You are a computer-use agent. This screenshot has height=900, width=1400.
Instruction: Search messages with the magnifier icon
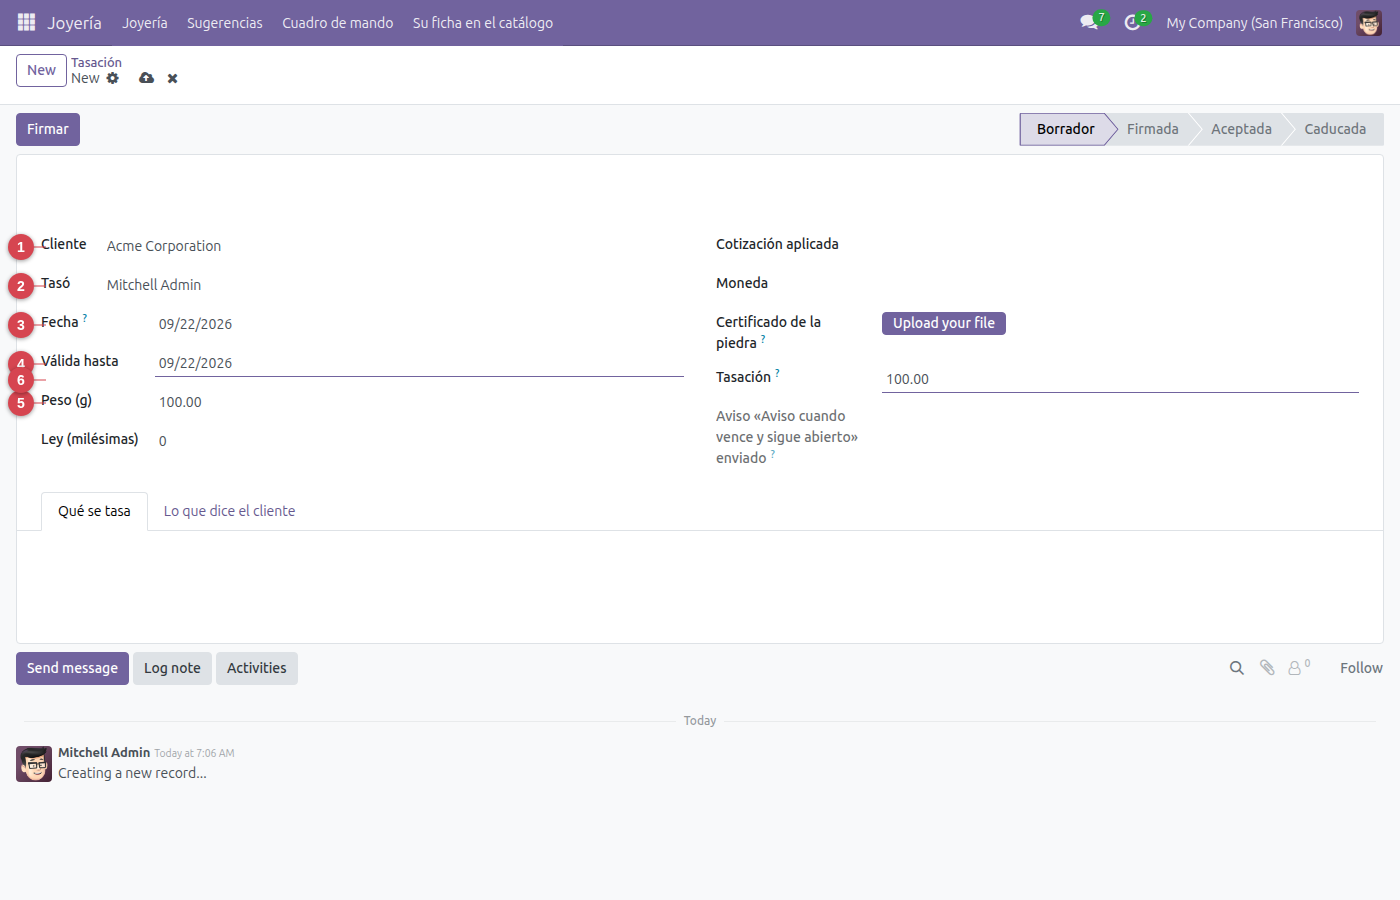click(x=1237, y=668)
